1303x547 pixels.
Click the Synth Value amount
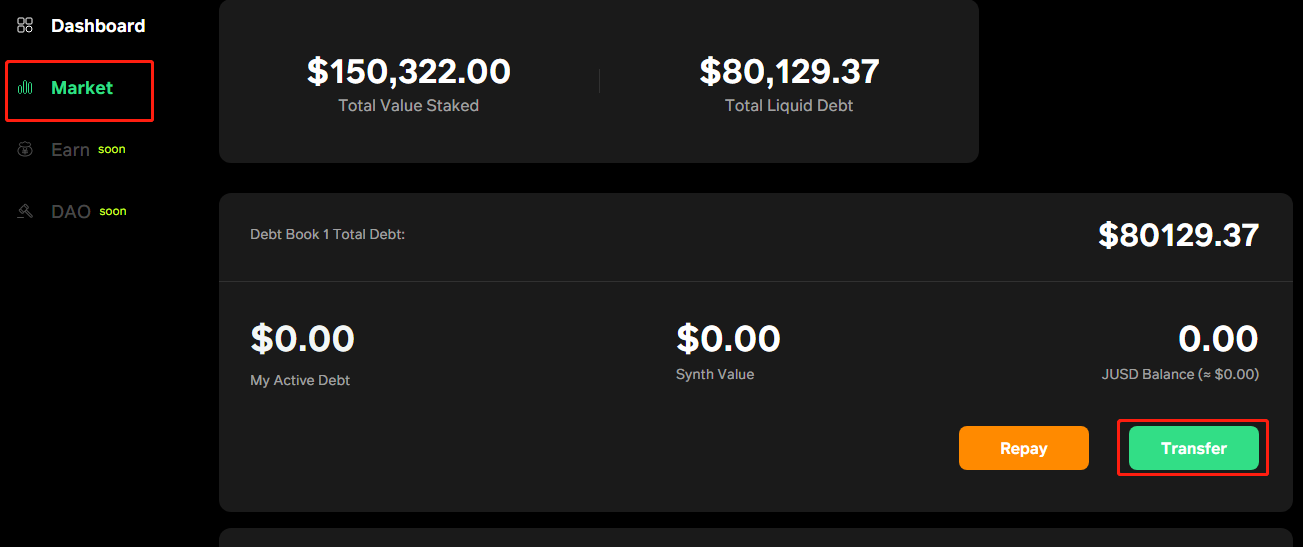[x=728, y=339]
